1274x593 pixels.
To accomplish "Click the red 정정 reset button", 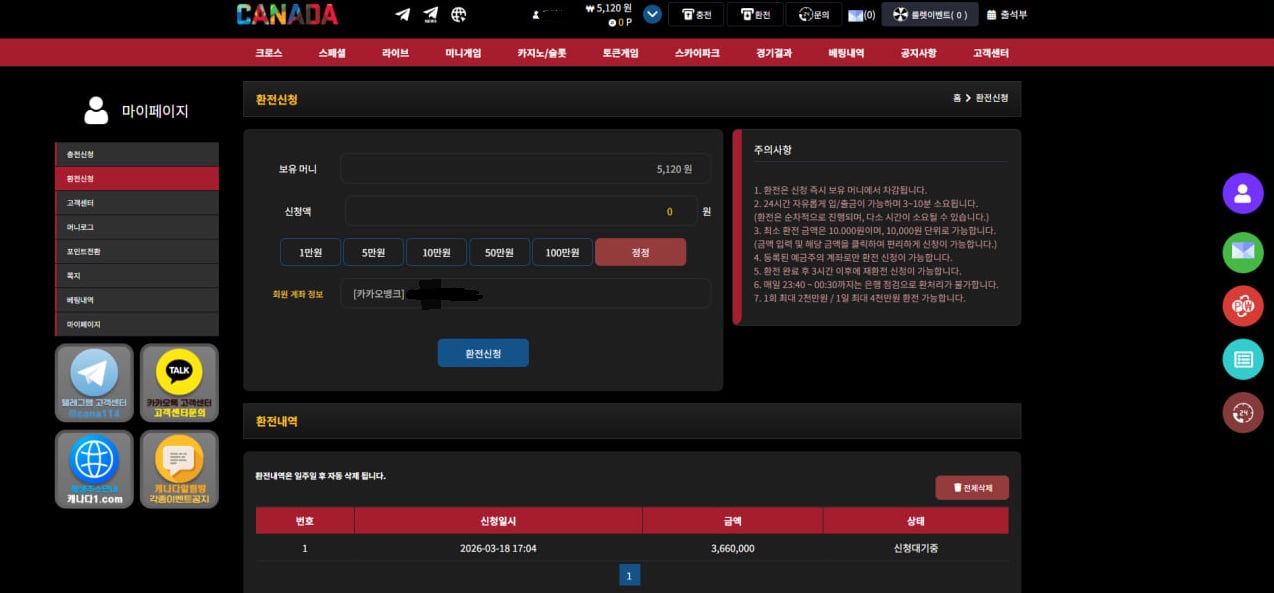I will (640, 252).
